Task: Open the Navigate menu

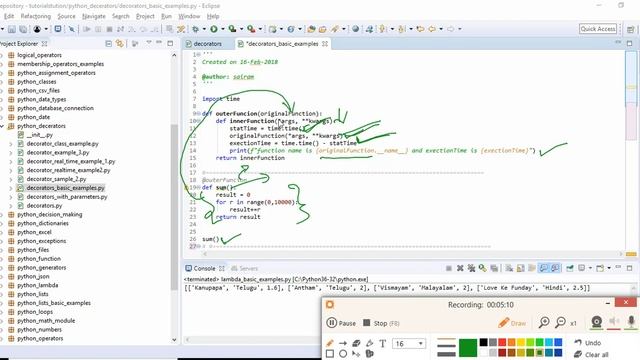Action: tap(93, 16)
